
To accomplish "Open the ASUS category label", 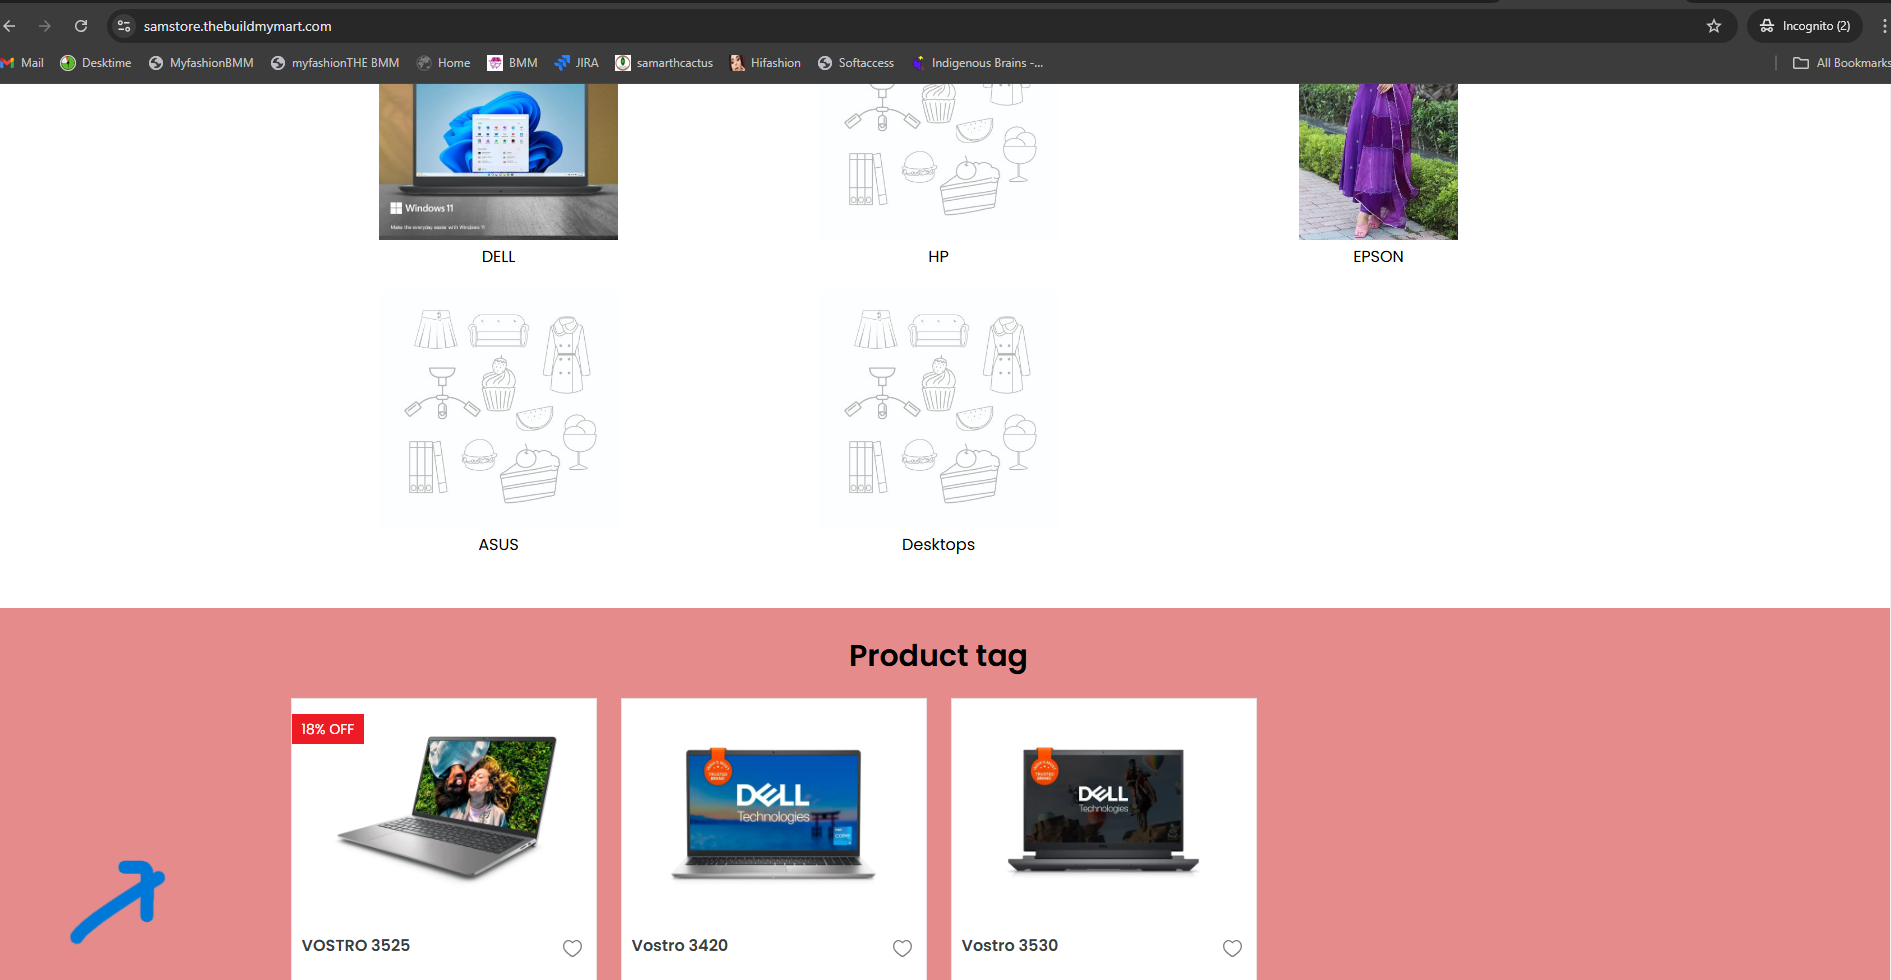I will [498, 545].
